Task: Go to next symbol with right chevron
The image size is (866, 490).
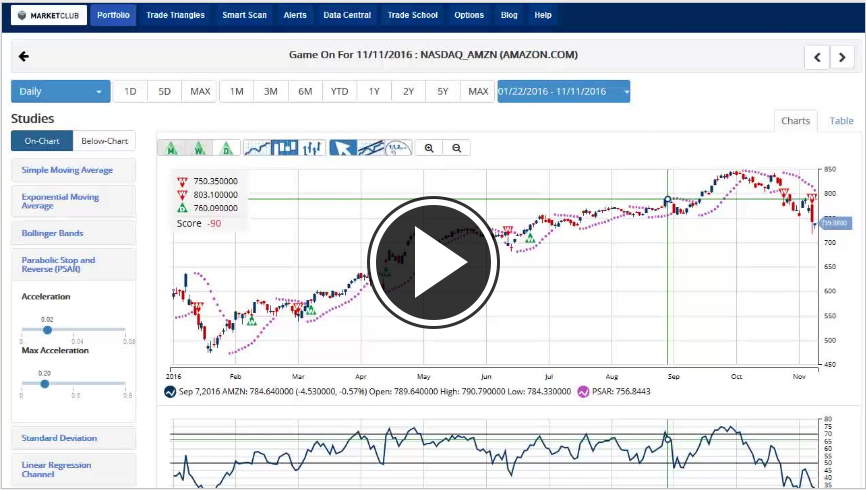Action: click(844, 57)
